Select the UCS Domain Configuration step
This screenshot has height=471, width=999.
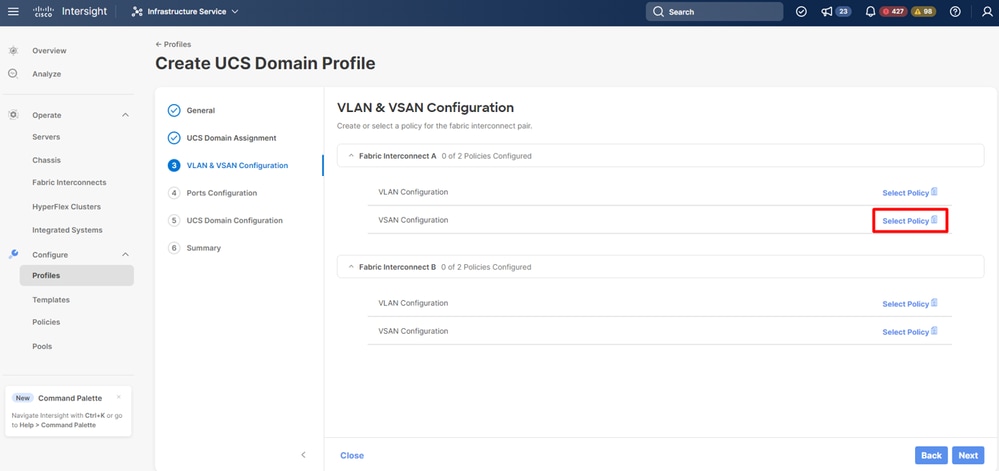pyautogui.click(x=234, y=221)
